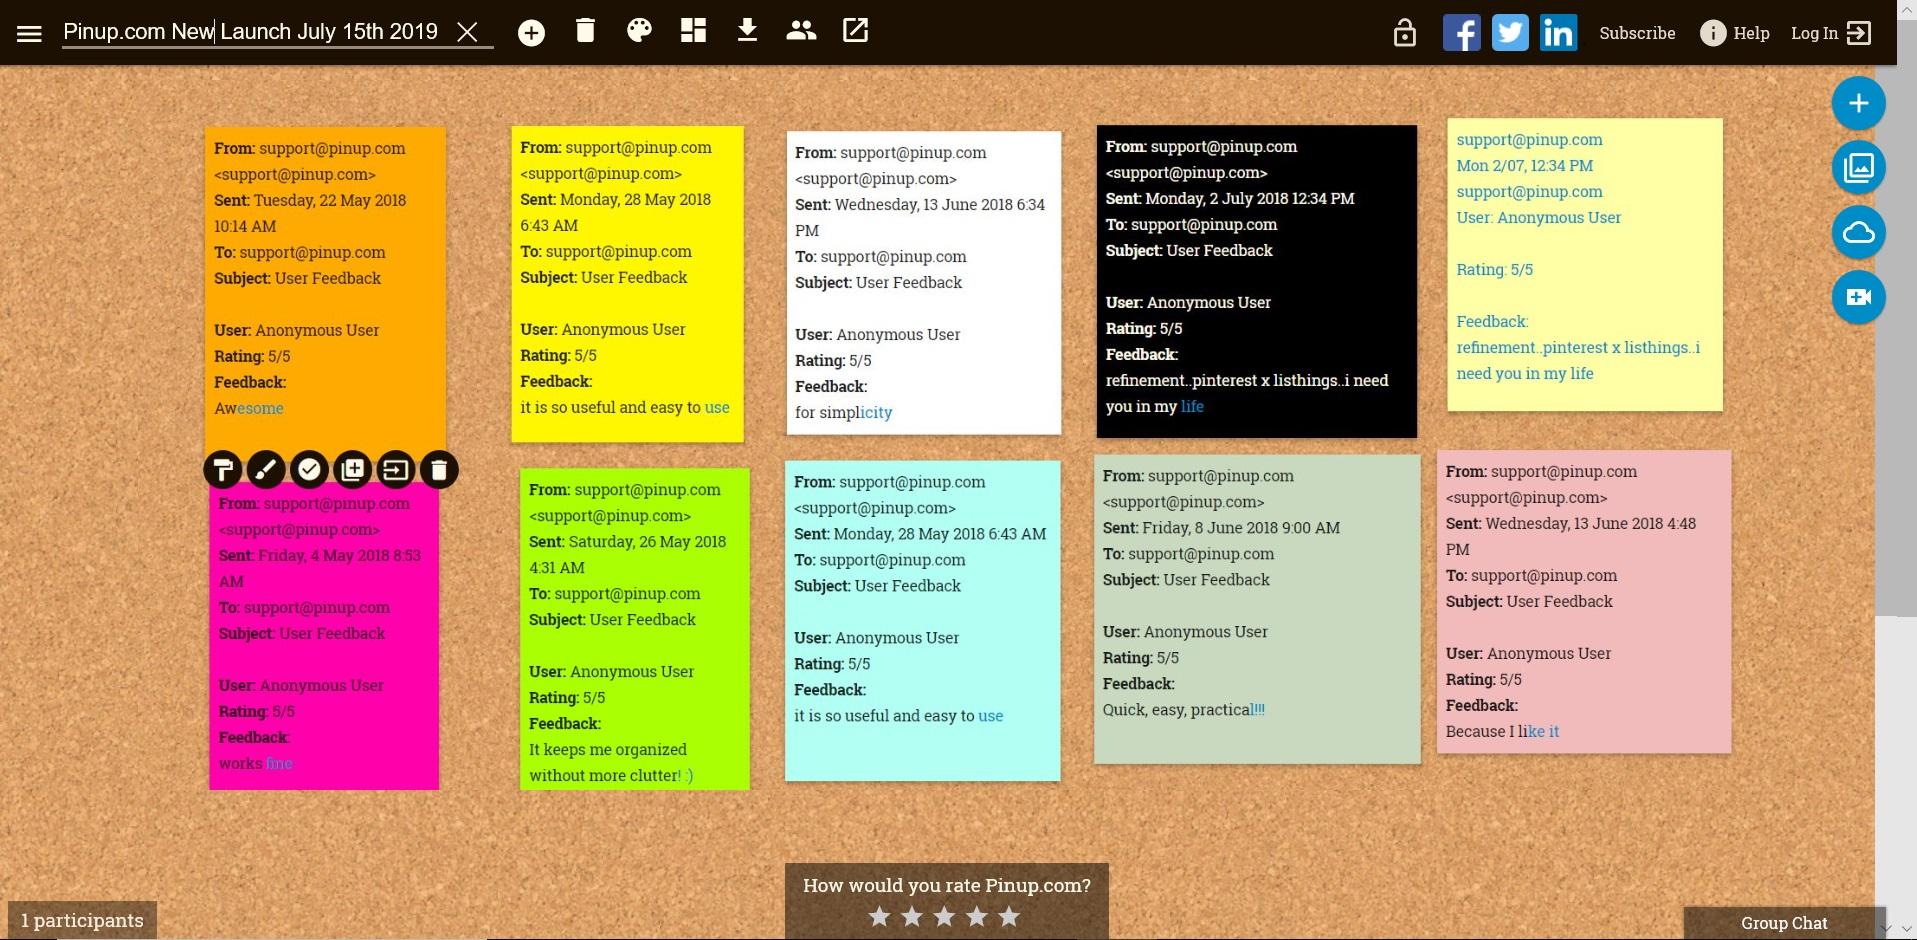Delete the note using the note toolbar trash

coord(439,469)
